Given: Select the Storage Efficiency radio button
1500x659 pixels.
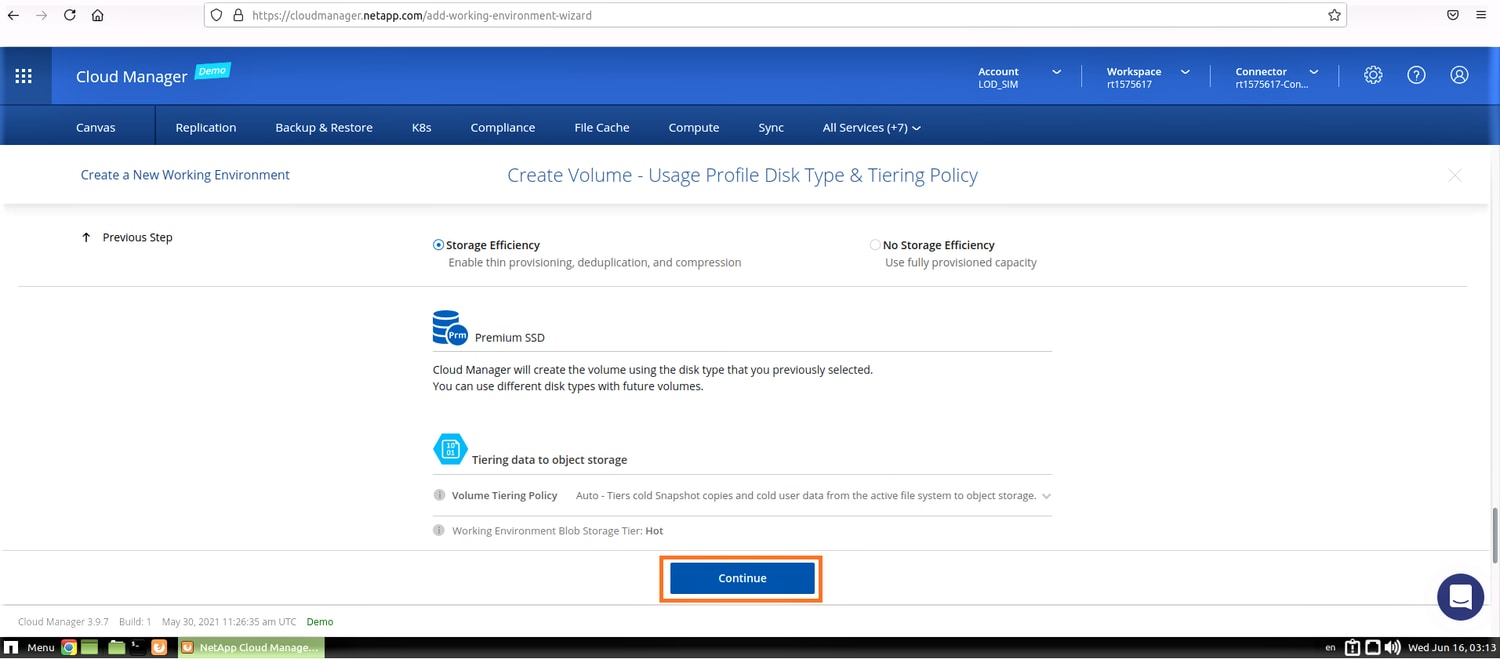Looking at the screenshot, I should click(x=439, y=245).
